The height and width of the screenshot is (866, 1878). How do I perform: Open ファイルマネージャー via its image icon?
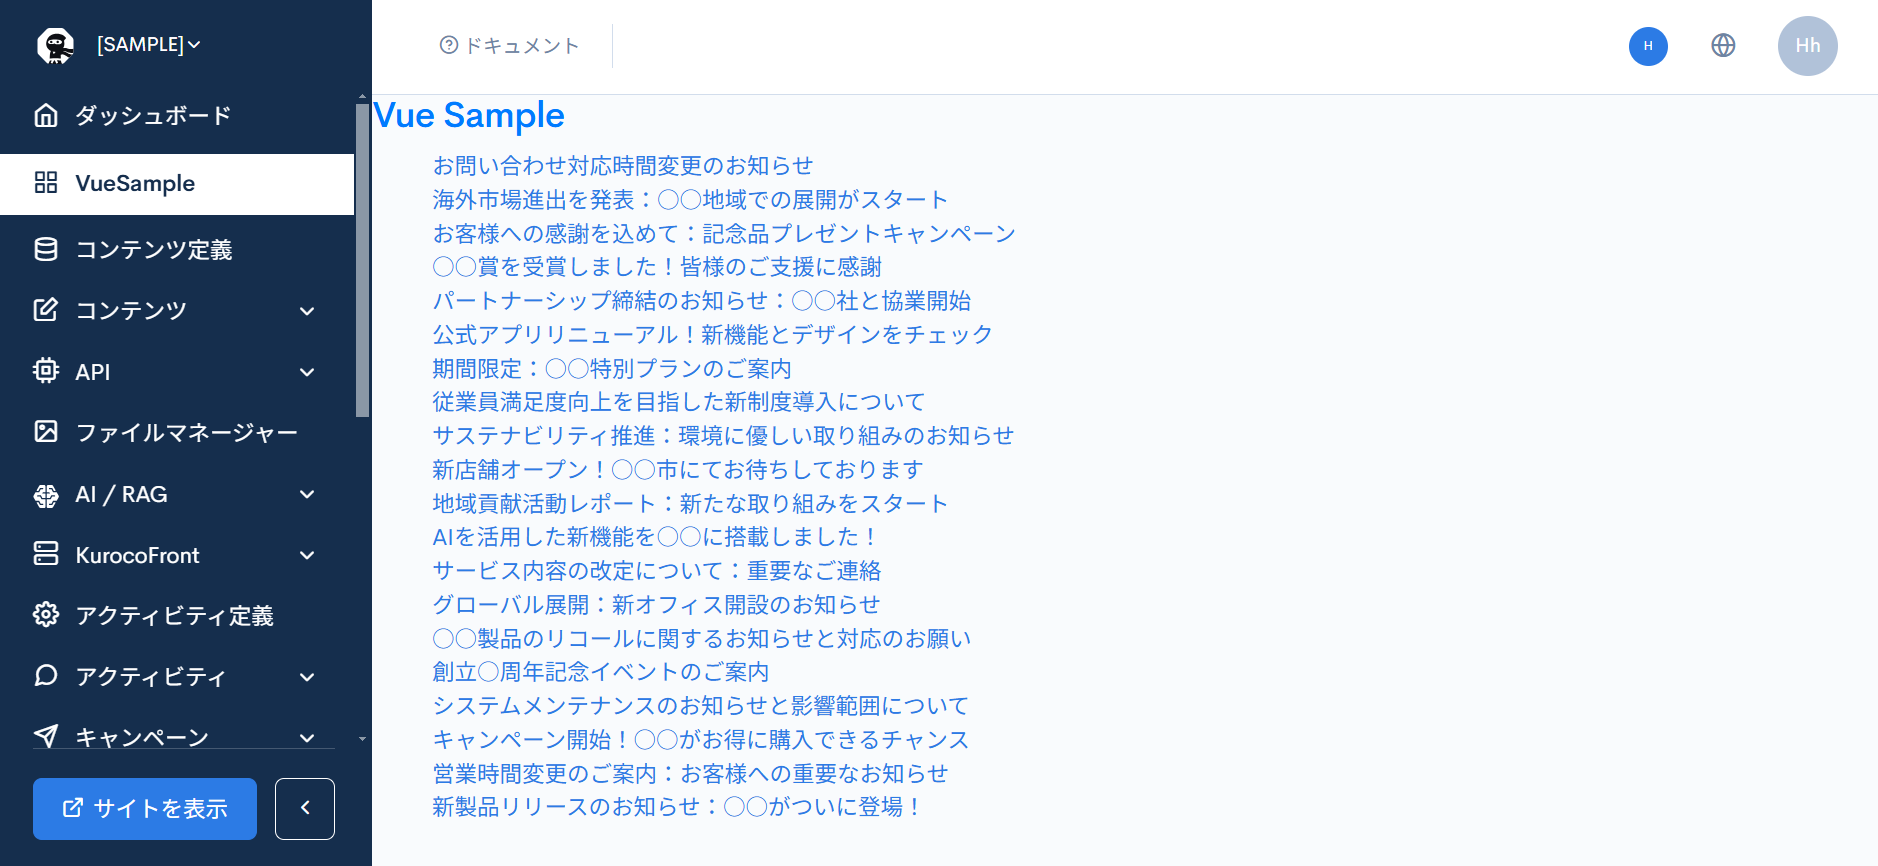pyautogui.click(x=46, y=432)
